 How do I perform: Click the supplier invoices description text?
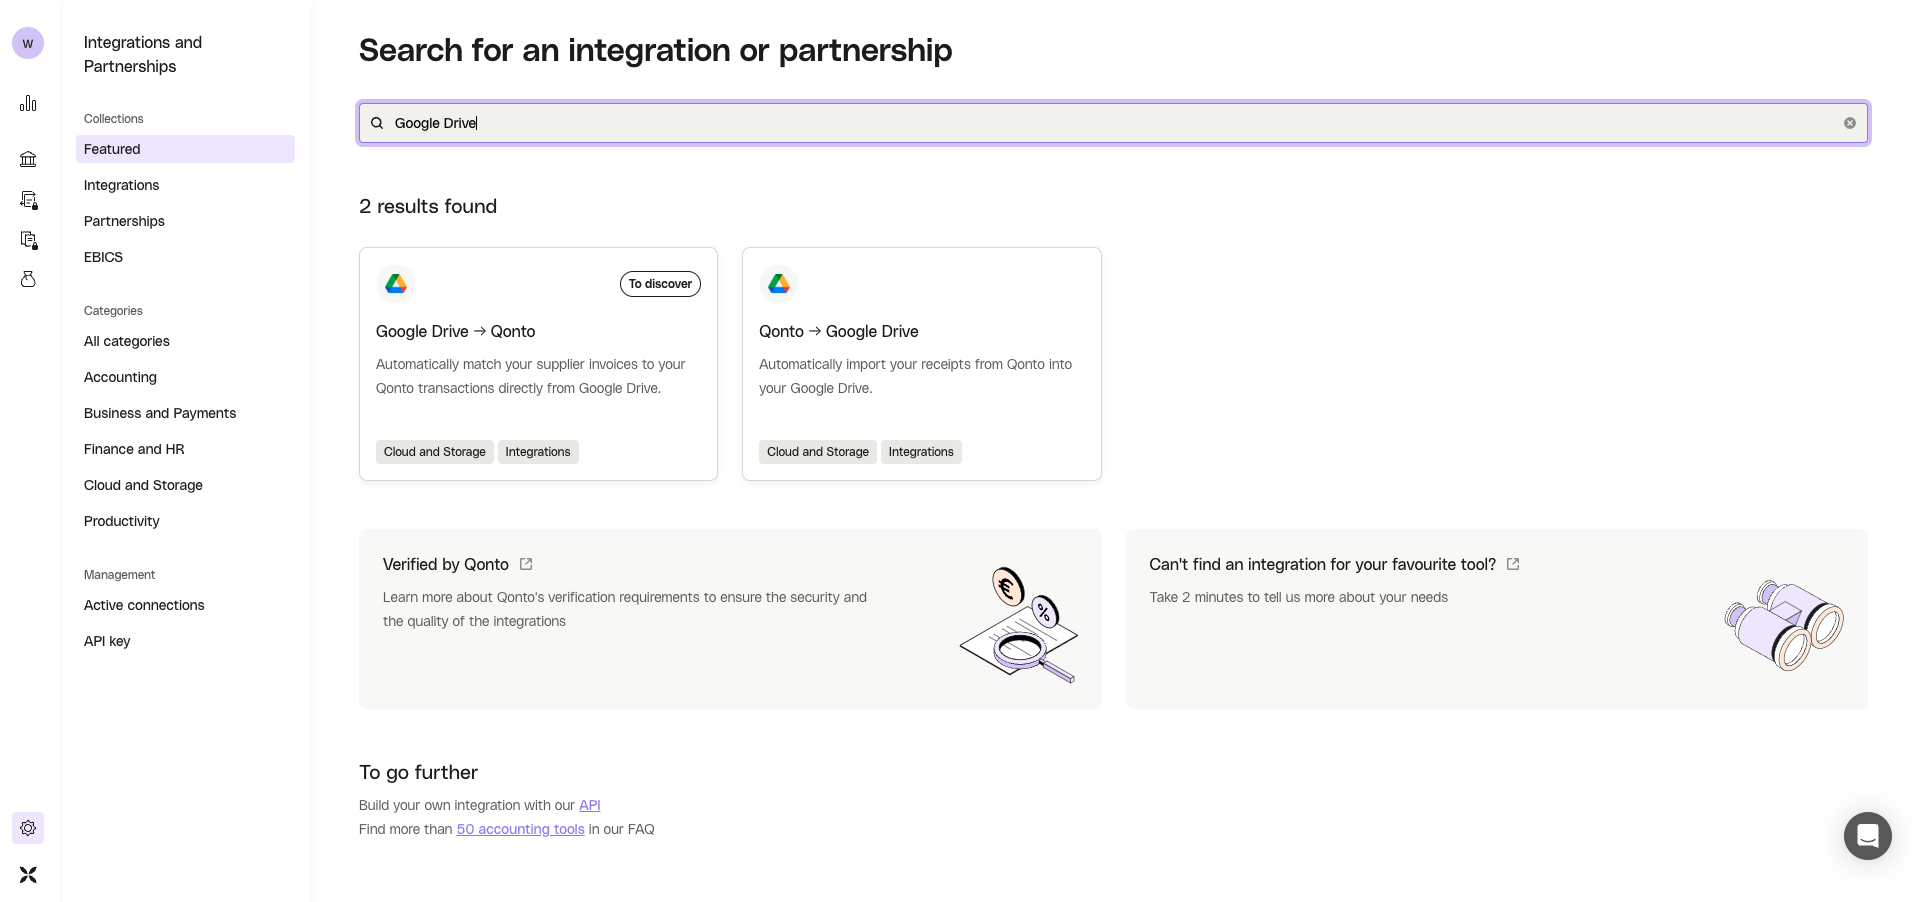click(531, 376)
